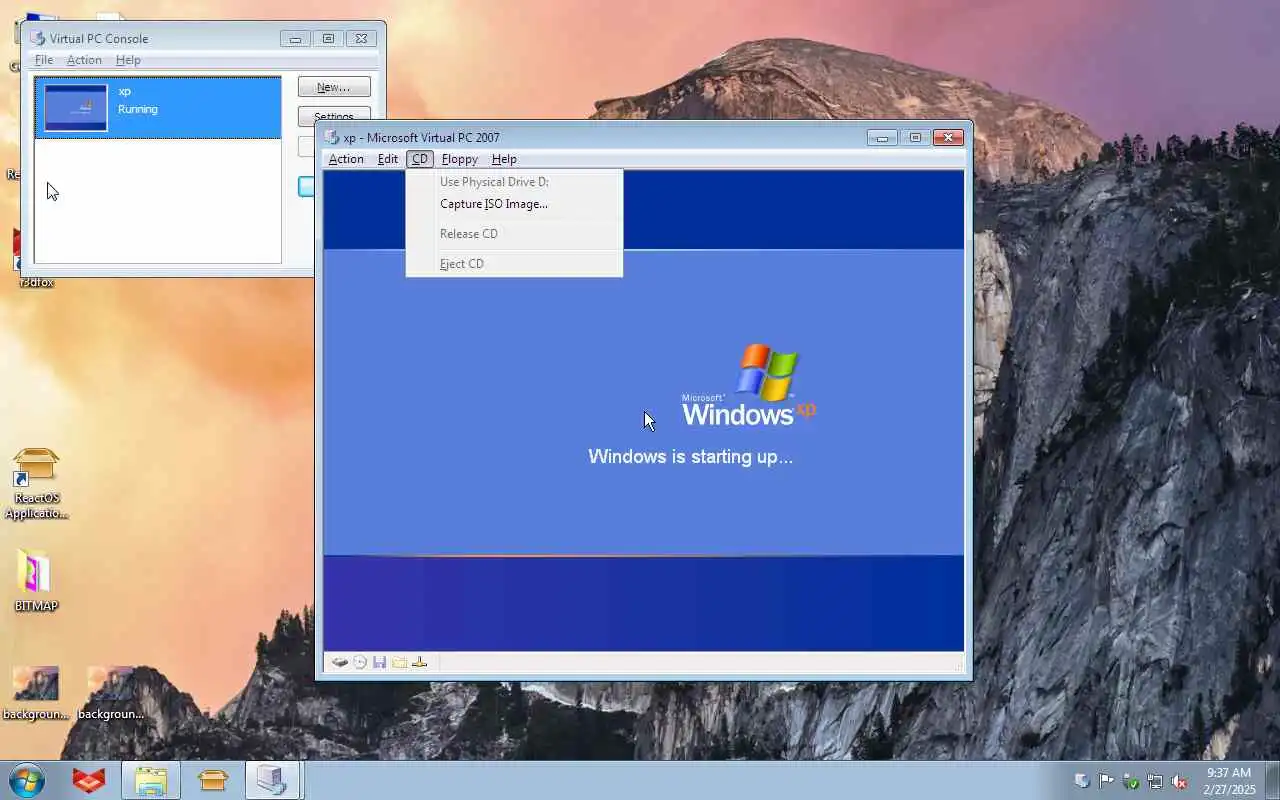Image resolution: width=1280 pixels, height=800 pixels.
Task: Click the New... button in Virtual PC Console
Action: point(334,87)
